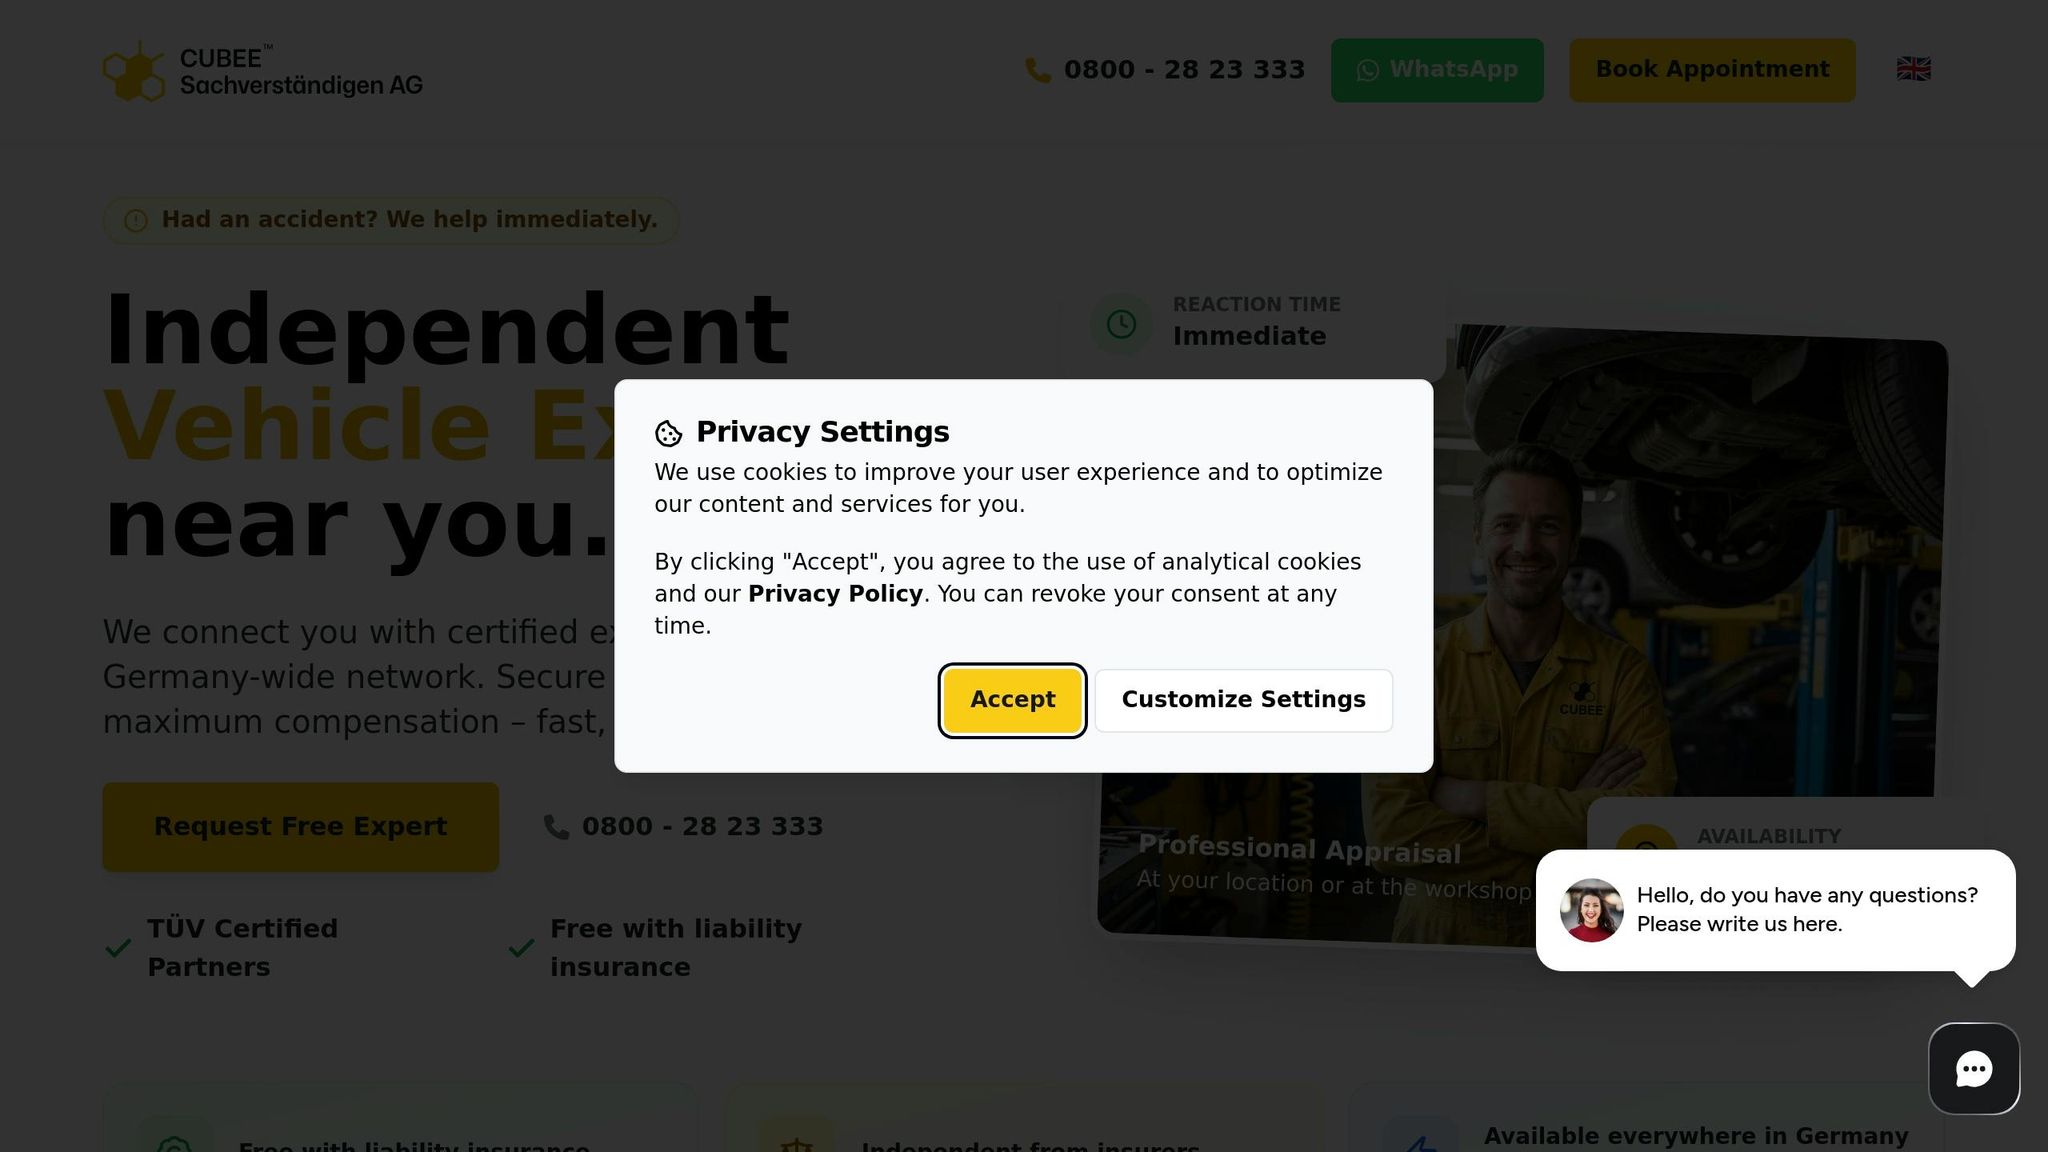
Task: Click the phone icon beside Request Free Expert
Action: 556,827
